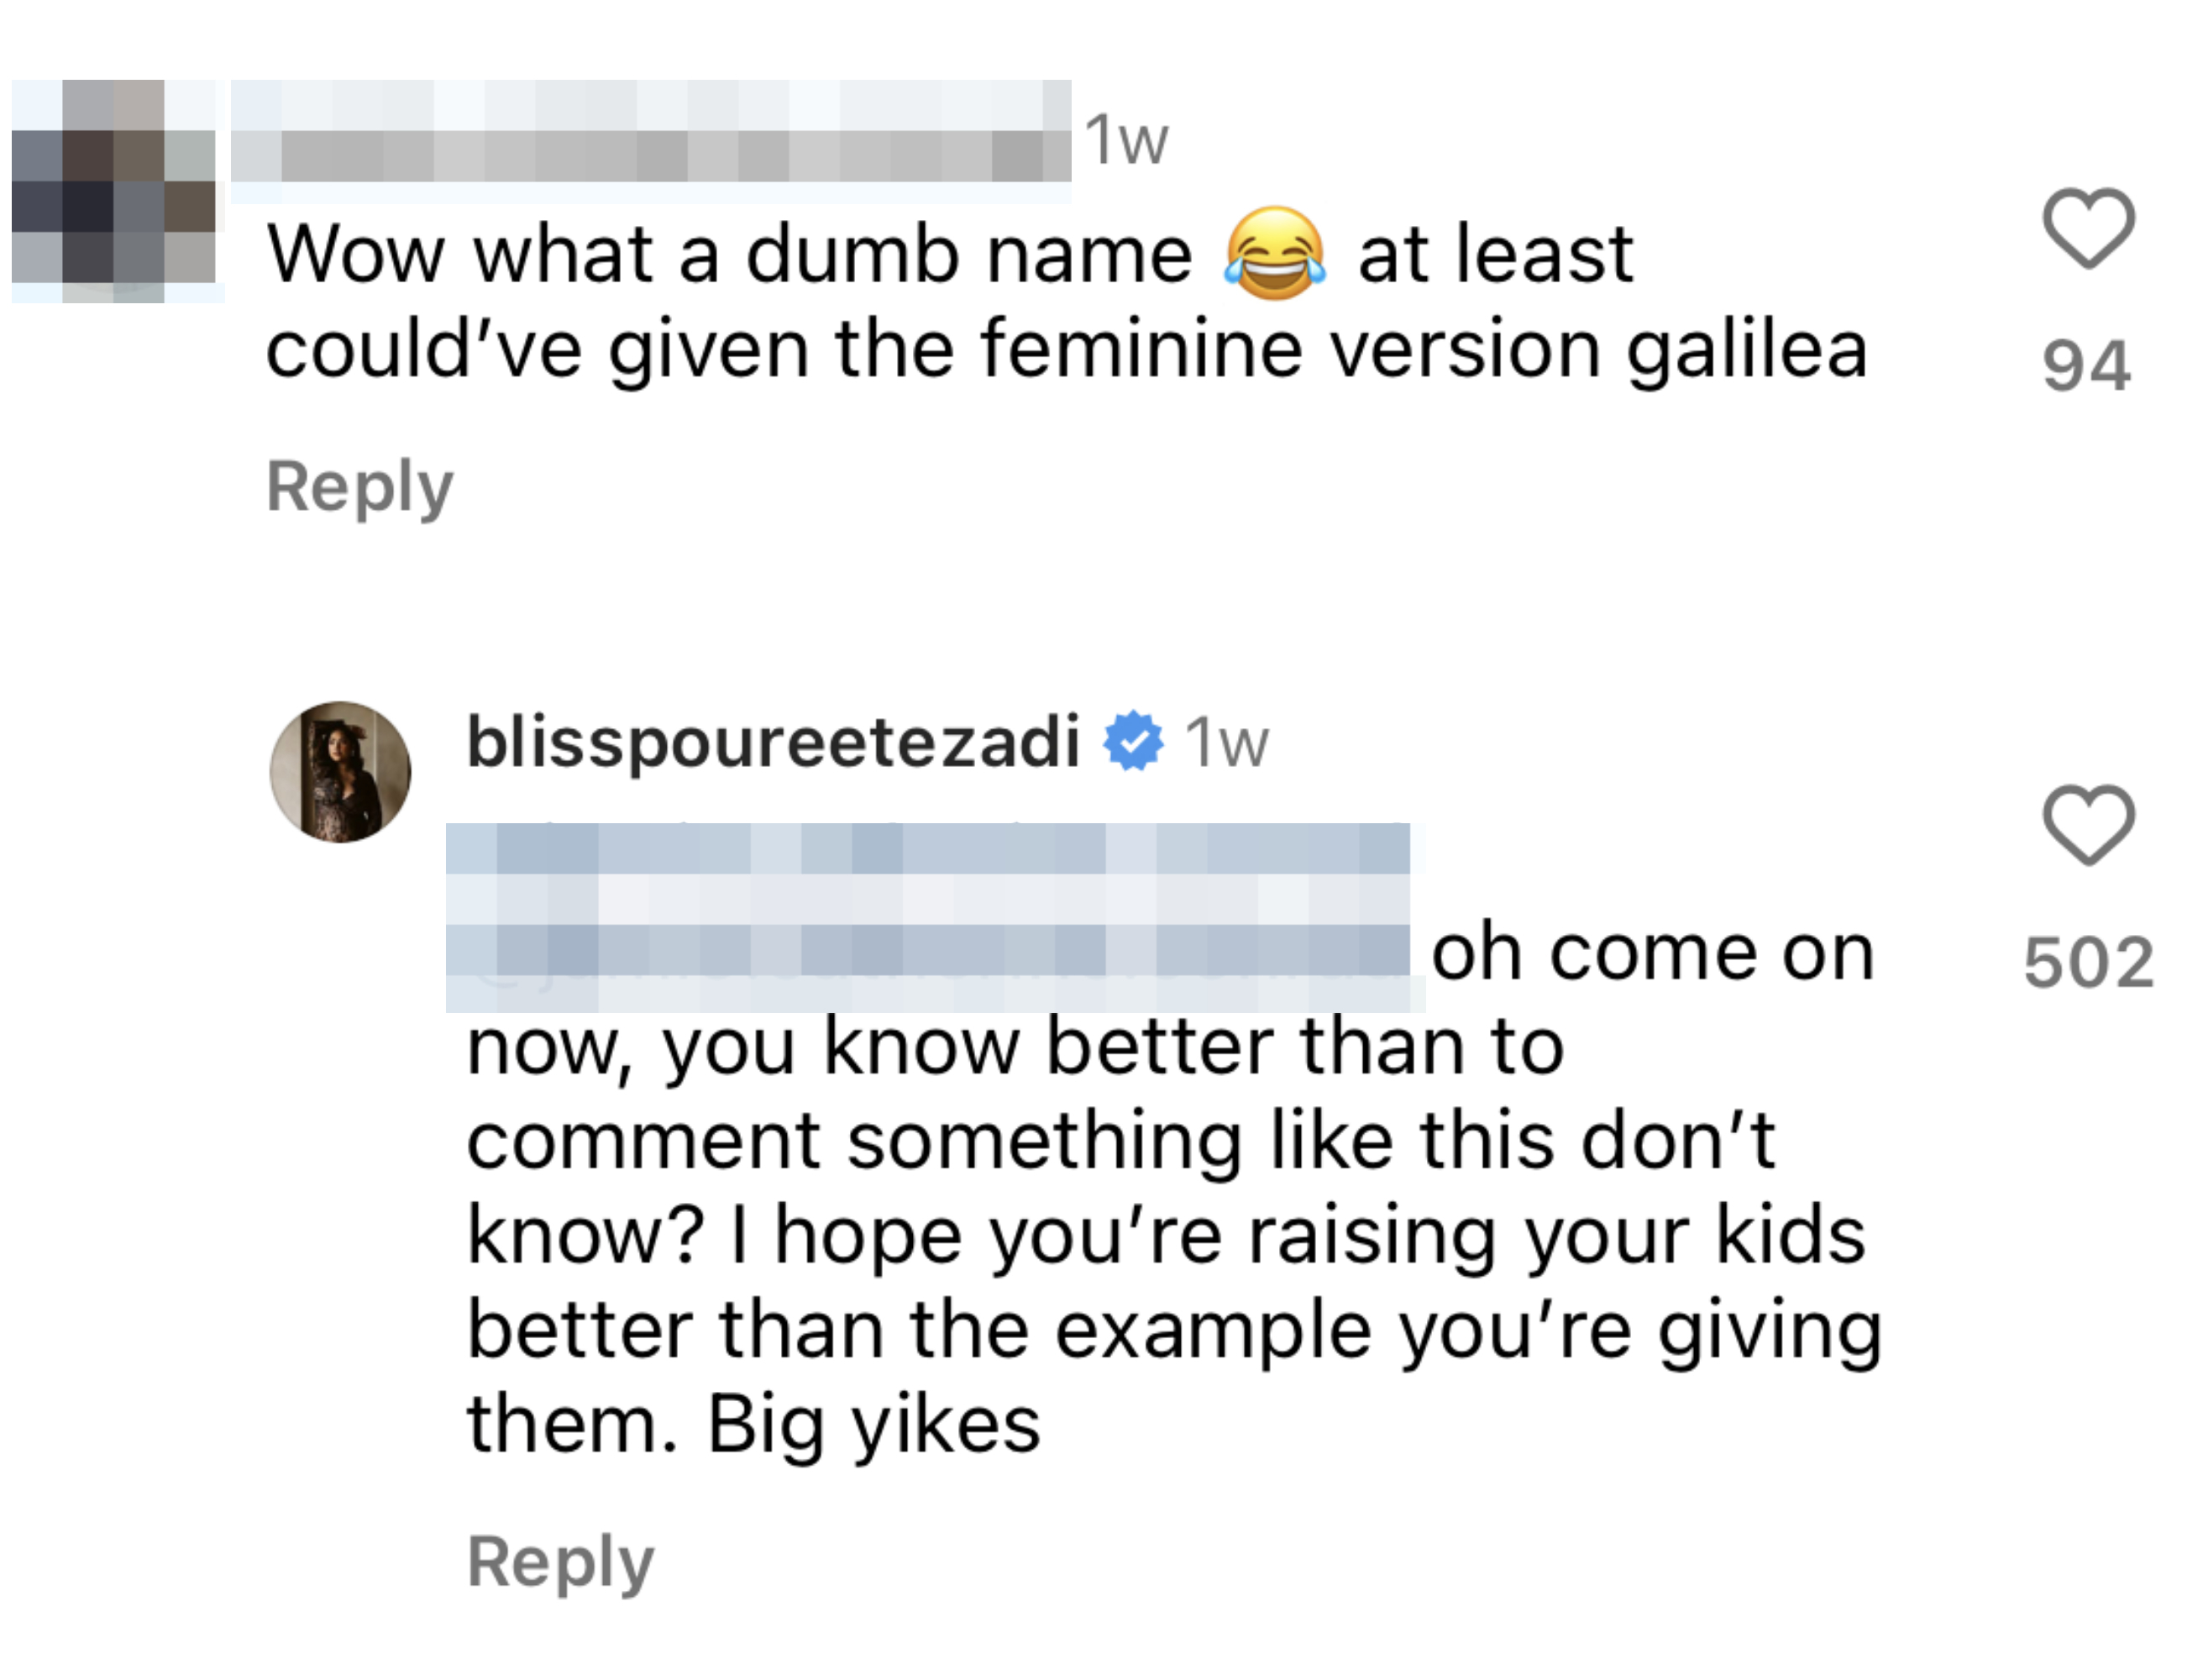View the 502 likes count
2203x1680 pixels.
(2088, 962)
